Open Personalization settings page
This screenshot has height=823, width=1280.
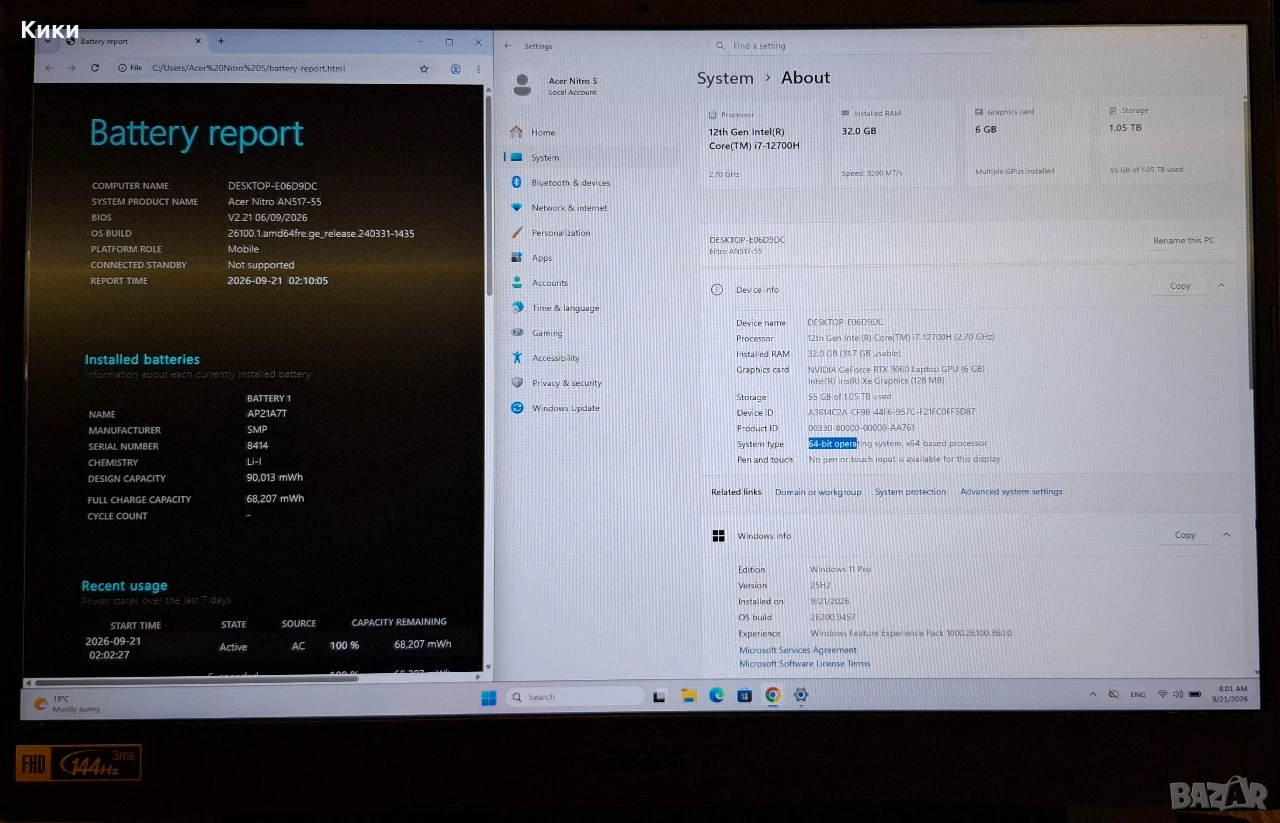point(561,233)
